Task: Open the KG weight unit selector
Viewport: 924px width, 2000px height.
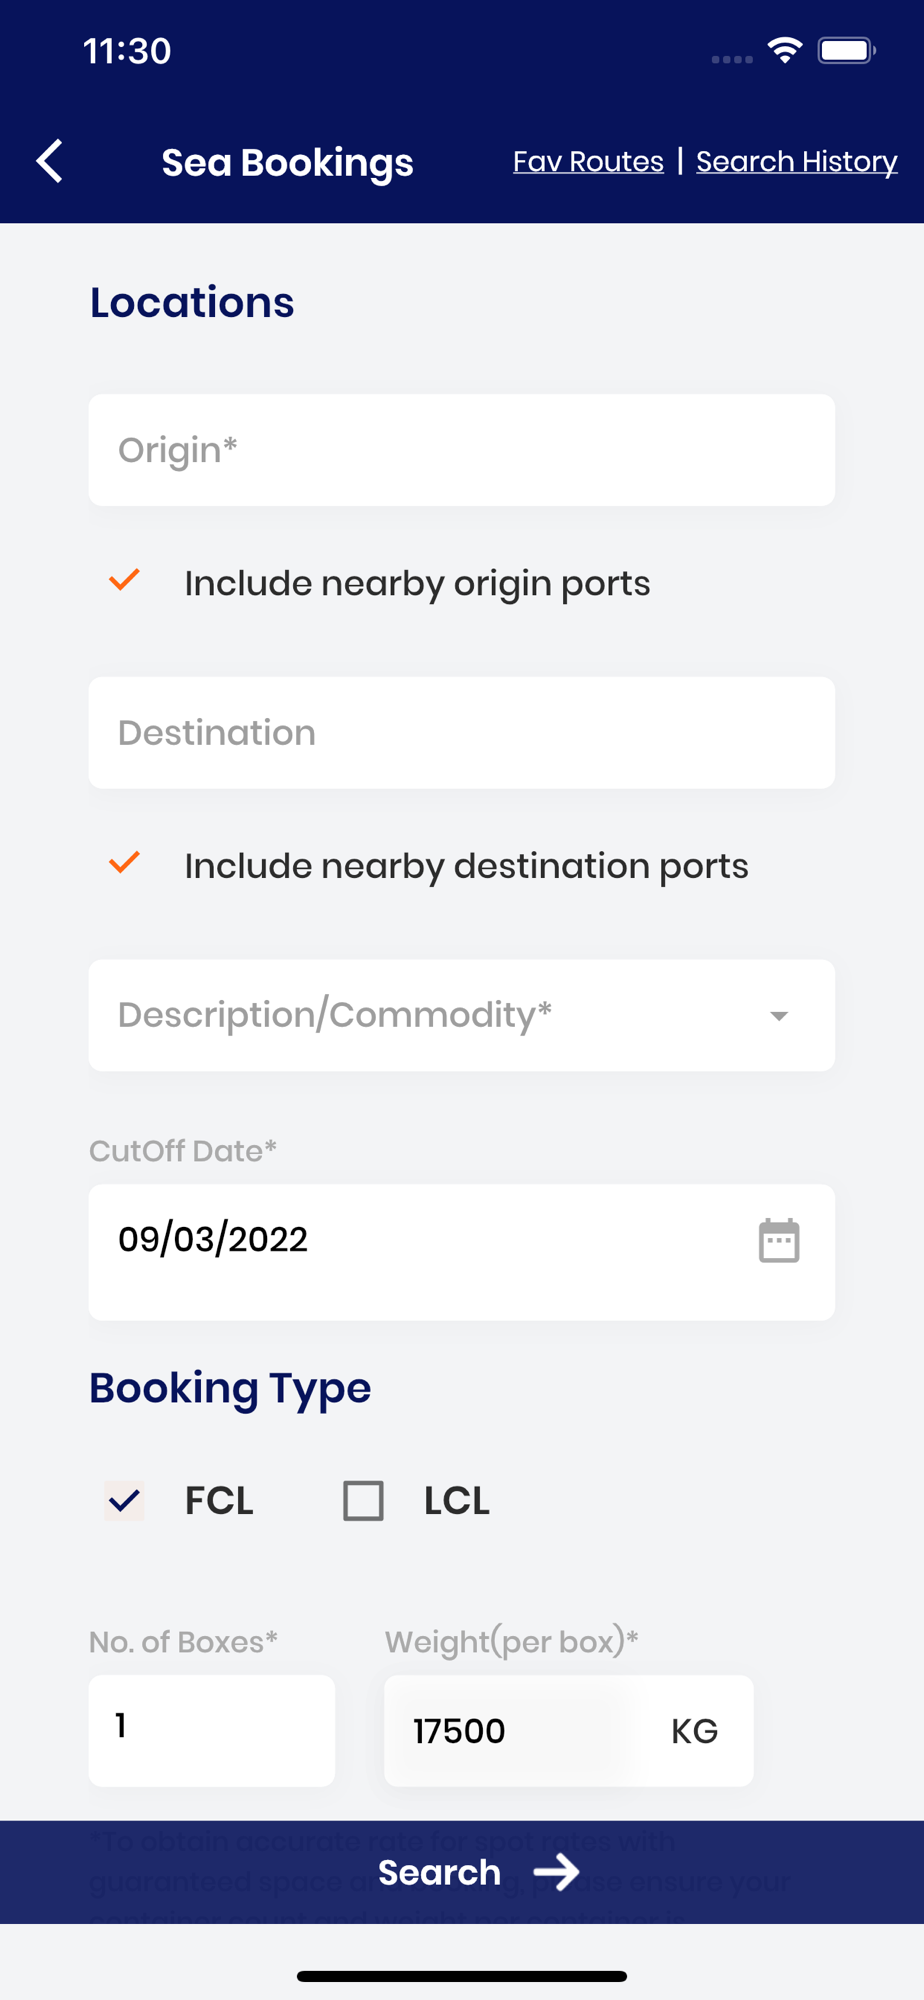Action: (694, 1731)
